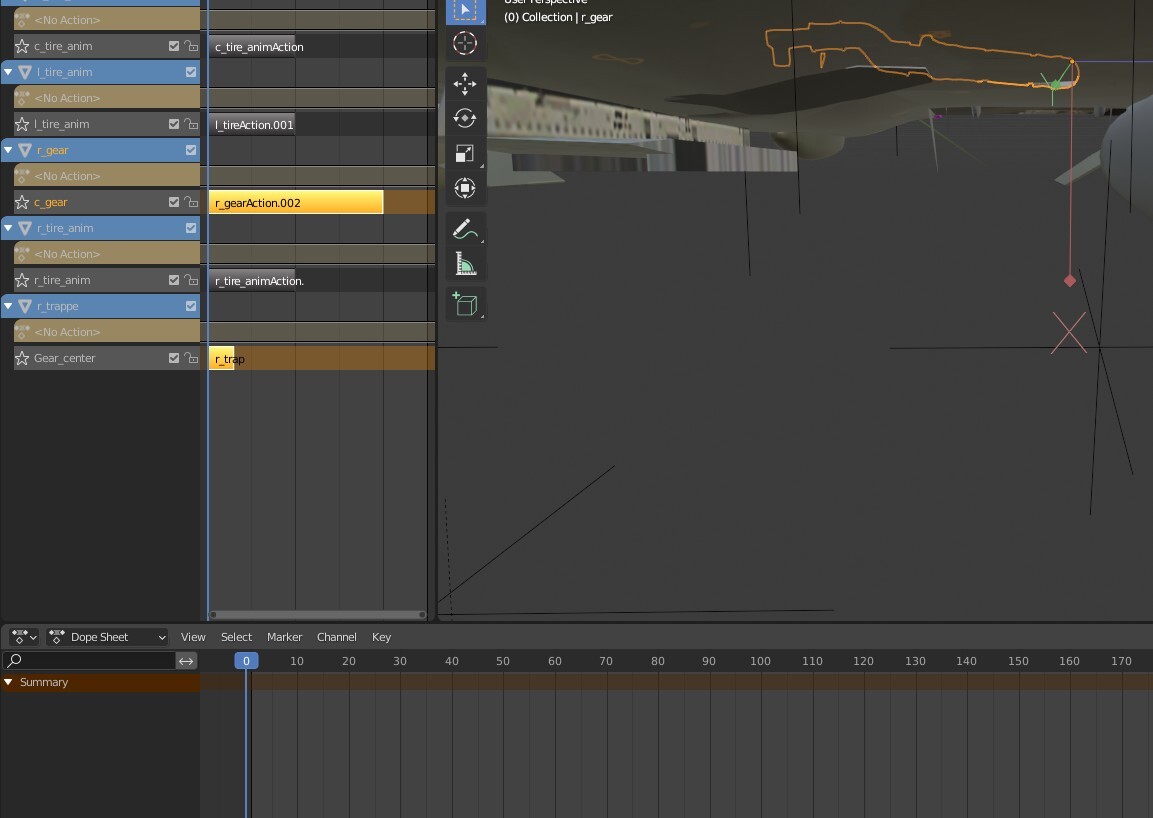This screenshot has width=1153, height=818.
Task: Open the Channel menu
Action: tap(336, 637)
